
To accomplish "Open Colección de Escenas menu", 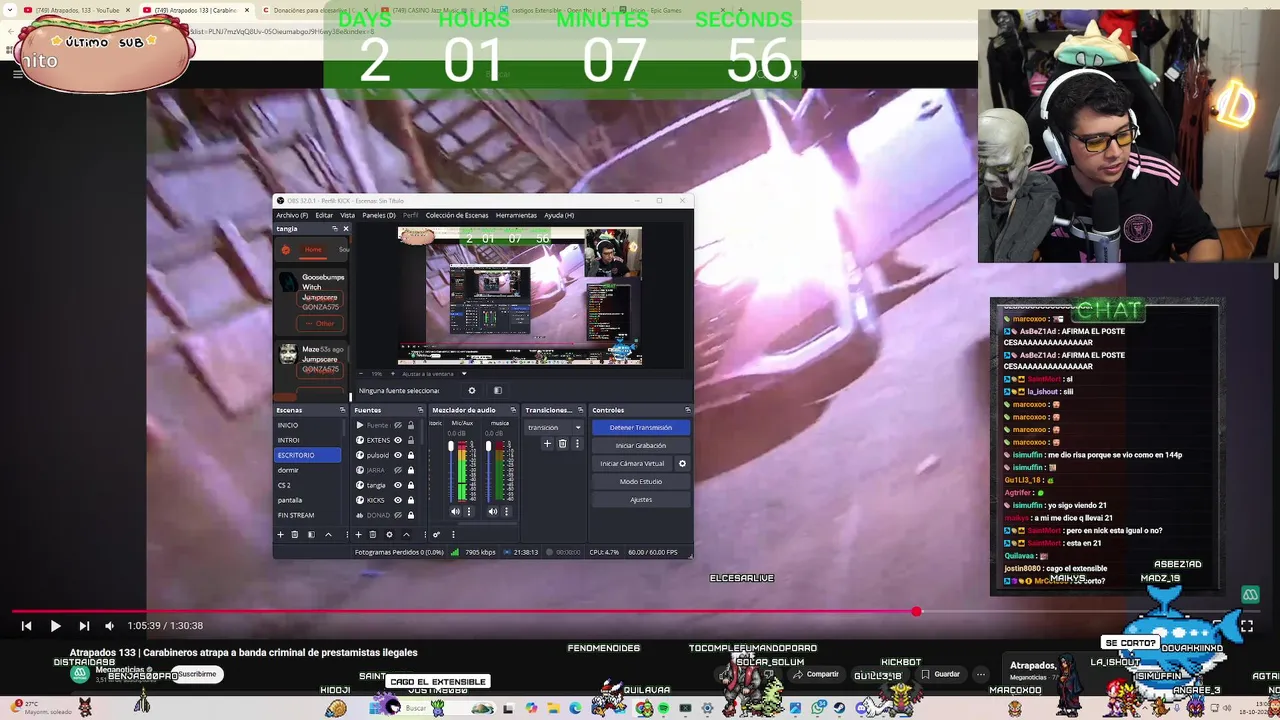I will point(457,215).
